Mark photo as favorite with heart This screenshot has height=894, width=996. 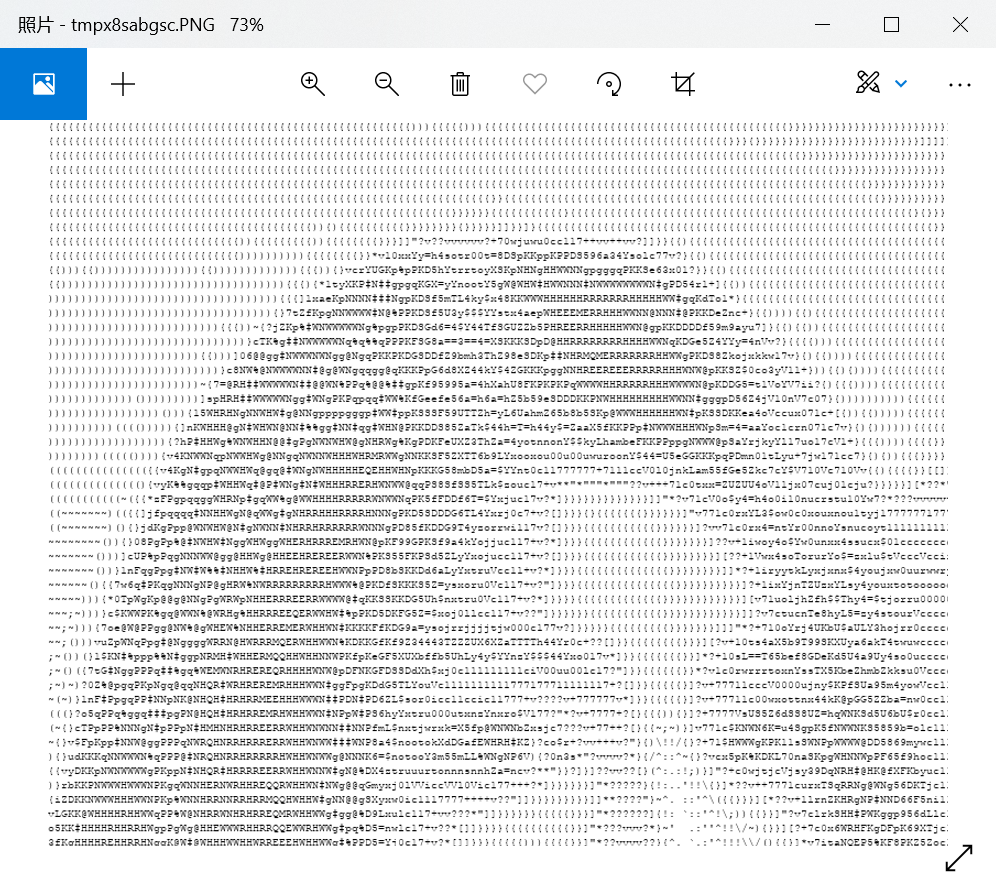535,84
